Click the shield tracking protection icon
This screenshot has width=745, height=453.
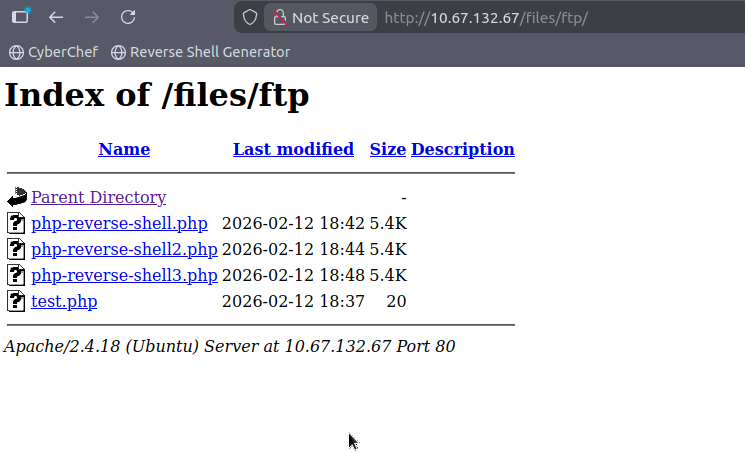(250, 17)
